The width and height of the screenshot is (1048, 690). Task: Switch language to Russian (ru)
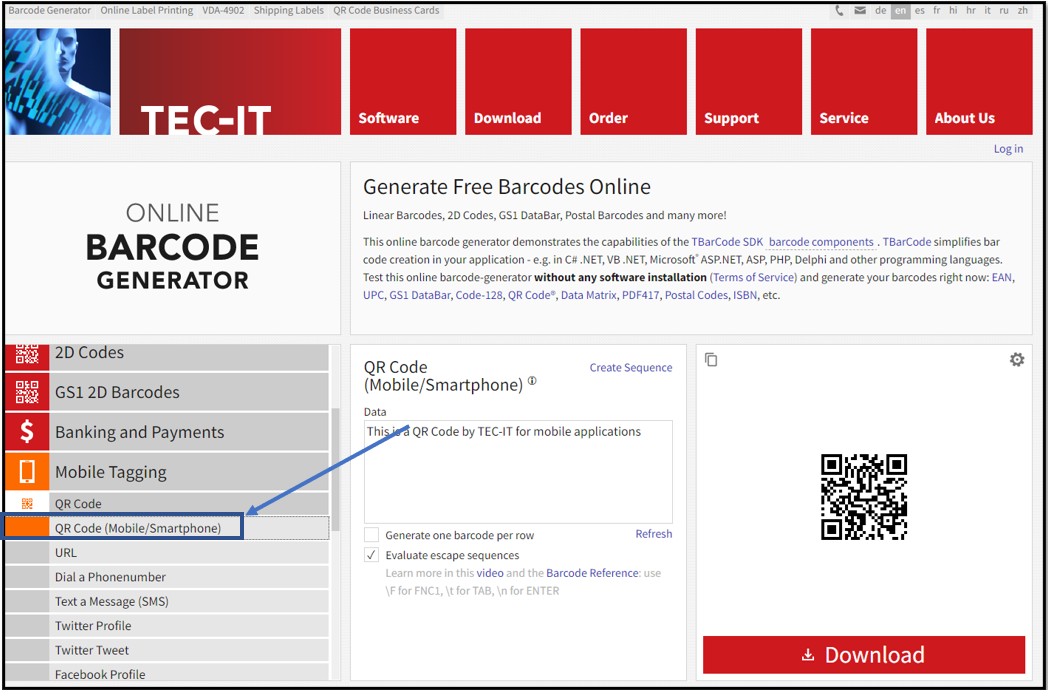tap(1004, 11)
